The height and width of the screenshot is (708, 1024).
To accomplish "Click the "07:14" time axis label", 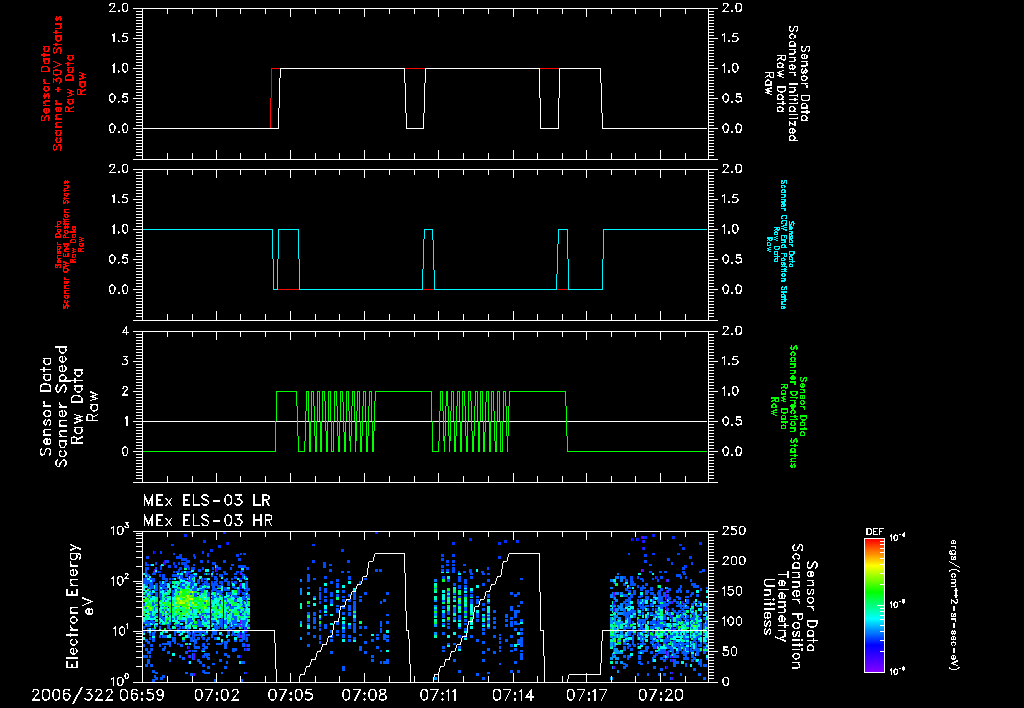I will pos(513,695).
